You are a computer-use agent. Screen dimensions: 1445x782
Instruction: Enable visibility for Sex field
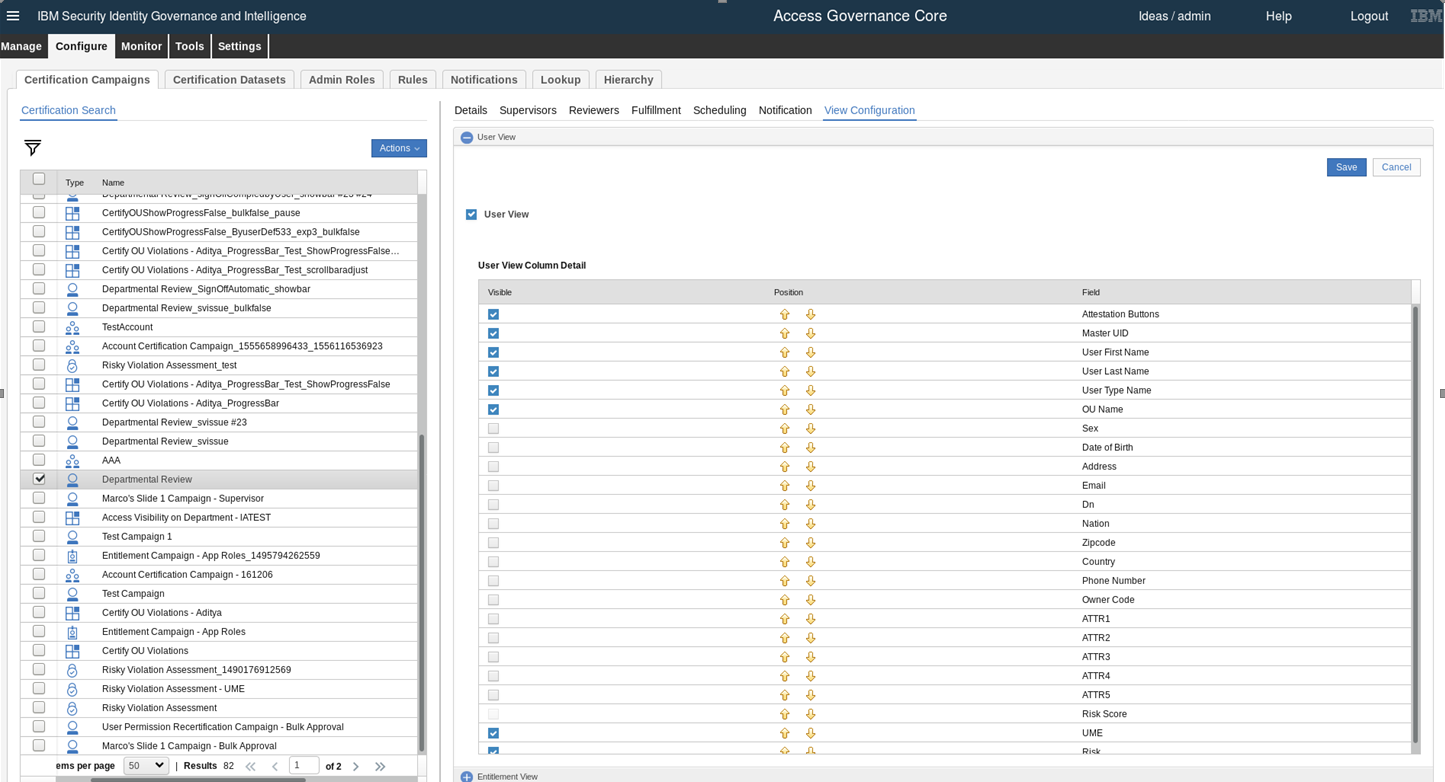tap(493, 428)
